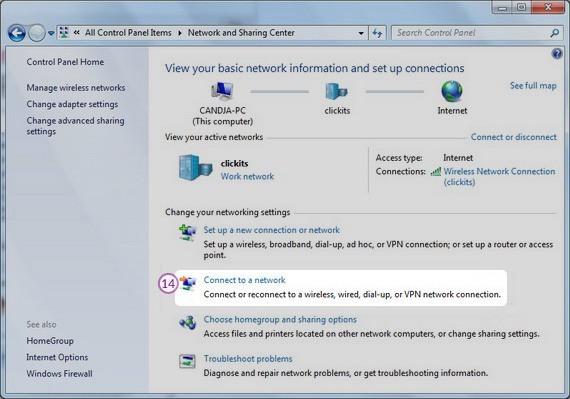Click the Internet globe icon
Screen dimensions: 570x399
452,91
